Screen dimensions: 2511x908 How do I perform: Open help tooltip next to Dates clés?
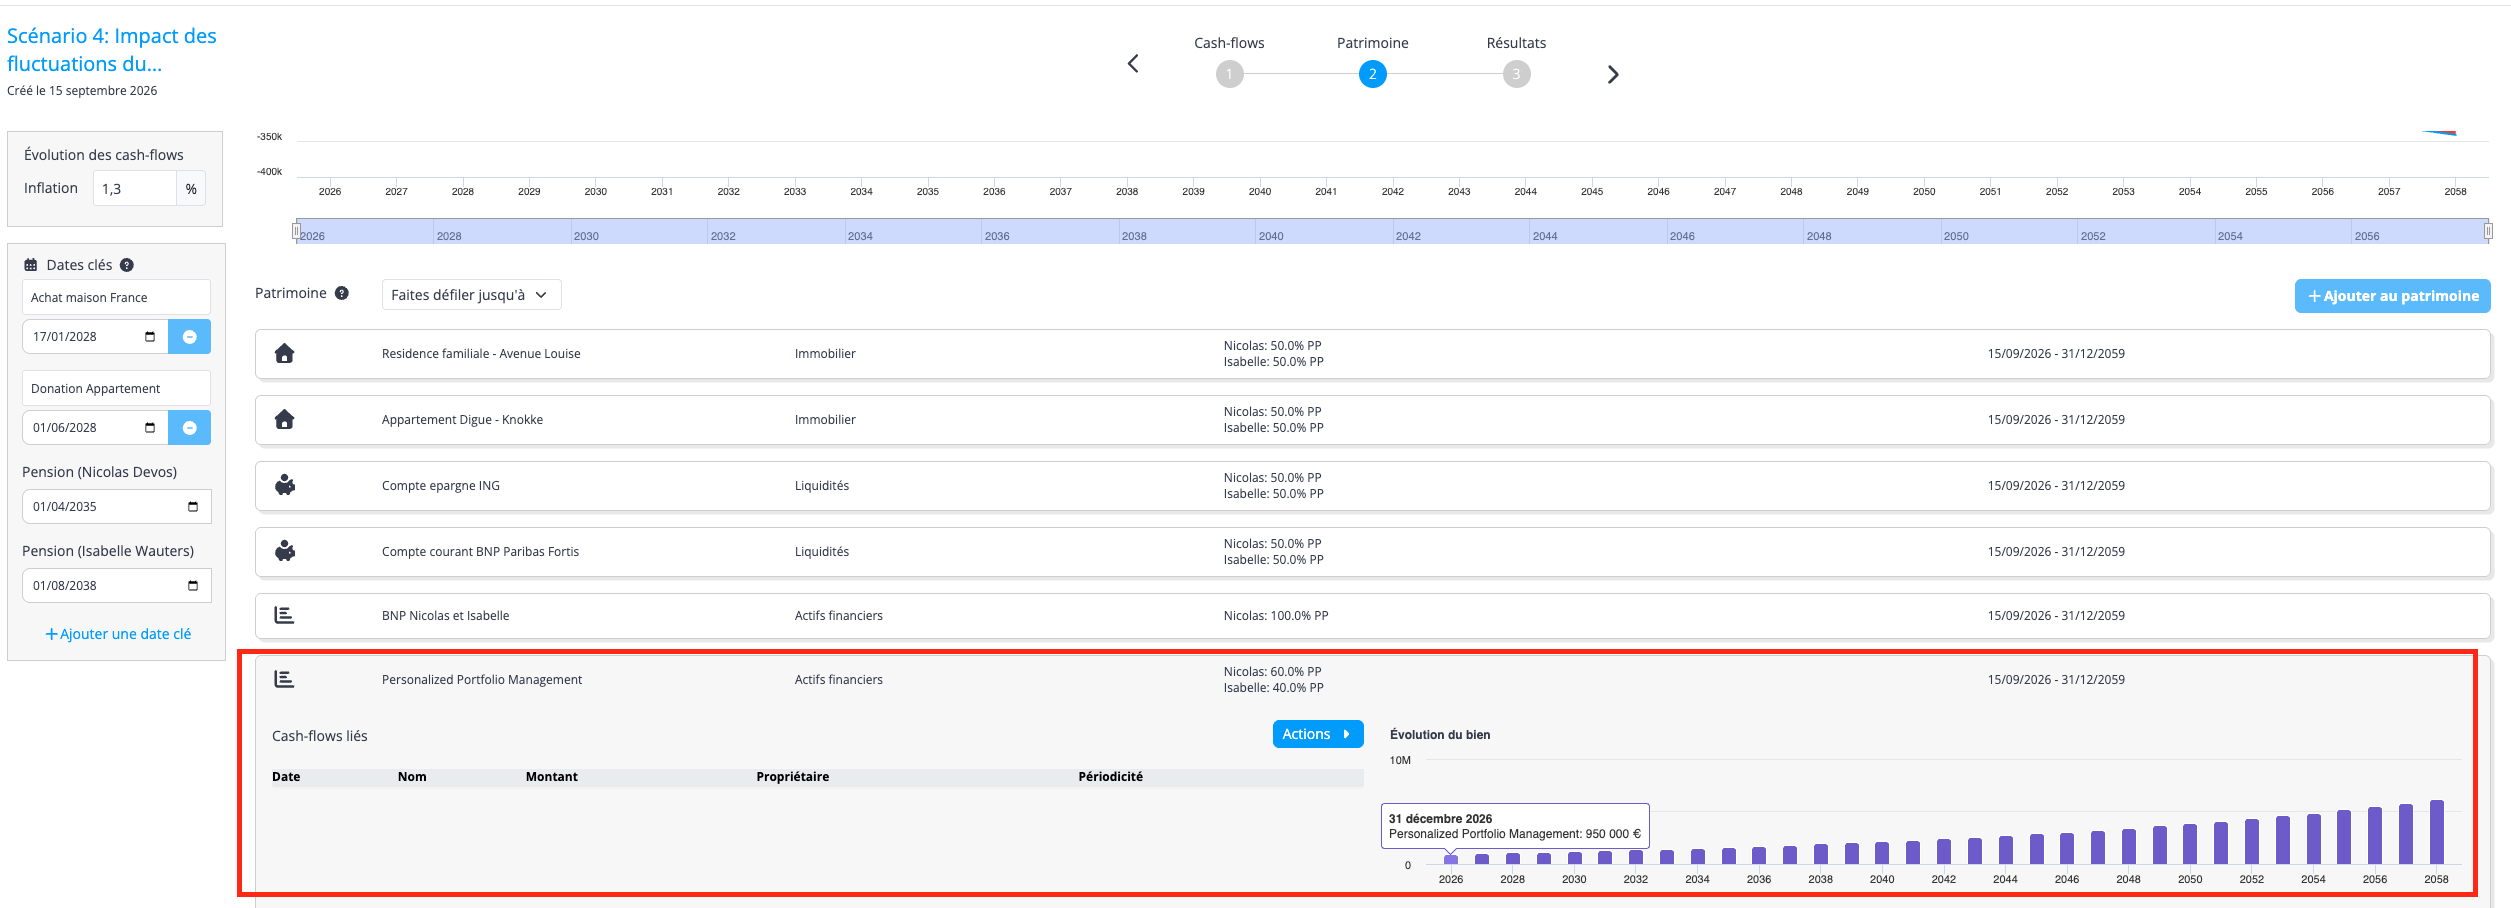127,265
